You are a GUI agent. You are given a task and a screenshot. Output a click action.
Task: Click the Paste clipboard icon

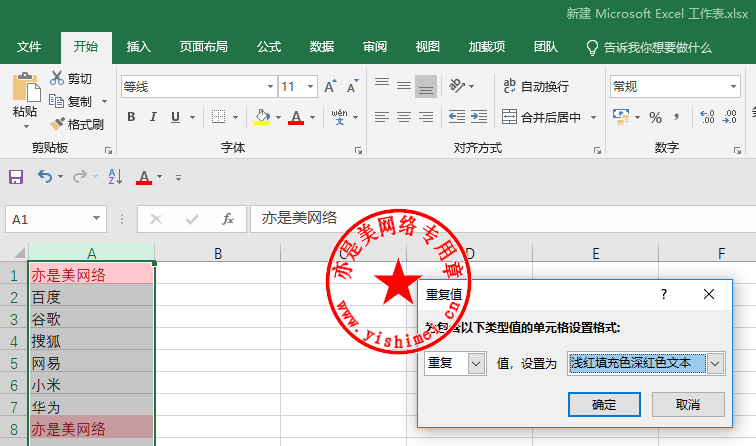(26, 87)
